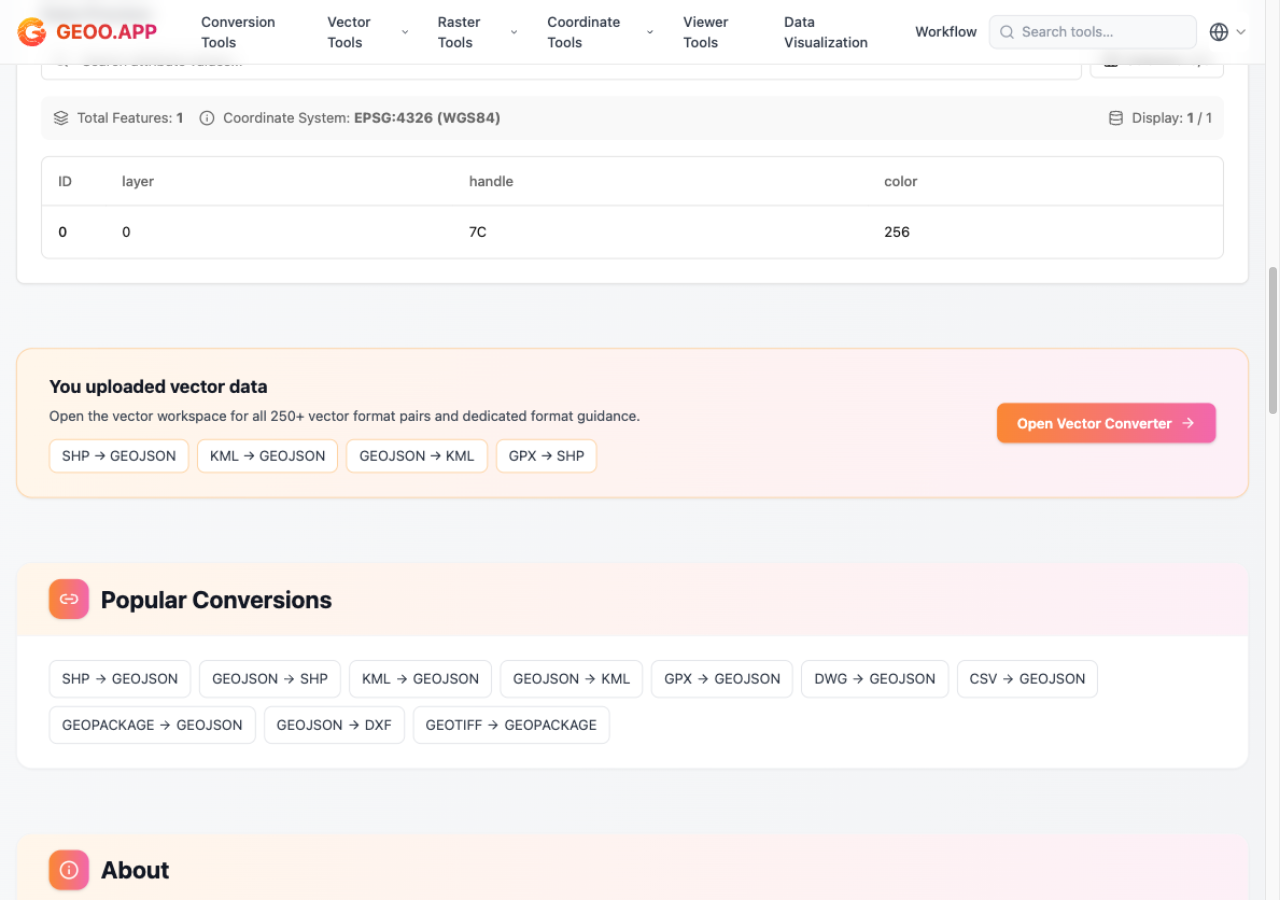
Task: Click the search magnifier icon in header
Action: tap(1007, 32)
